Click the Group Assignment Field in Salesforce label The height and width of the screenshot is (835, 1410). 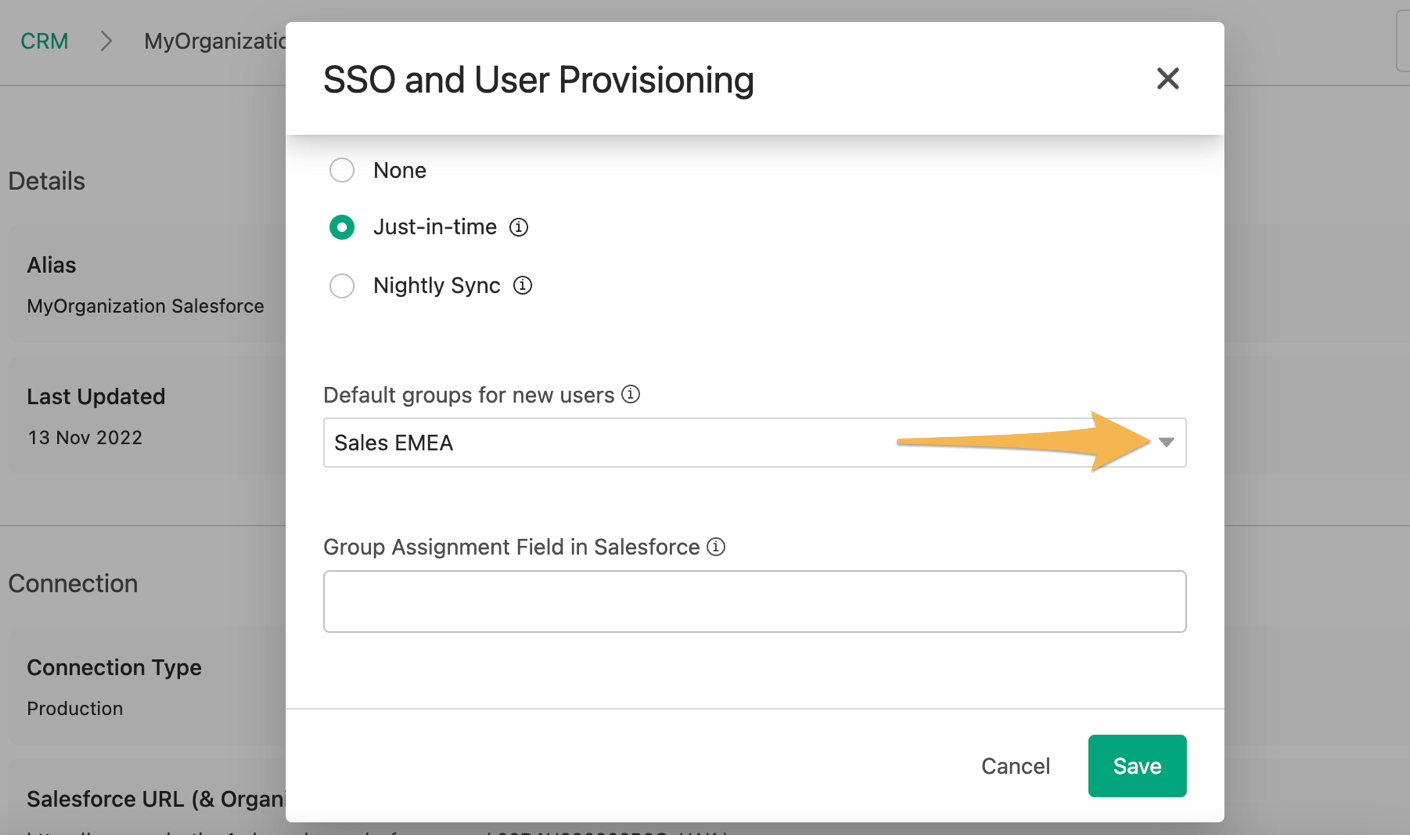pos(512,547)
